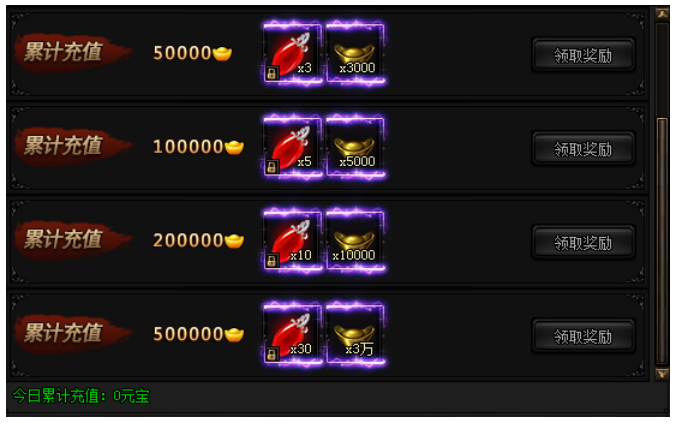Image resolution: width=681 pixels, height=425 pixels.
Task: Select the gold ingot x5000 reward icon
Action: coord(355,147)
